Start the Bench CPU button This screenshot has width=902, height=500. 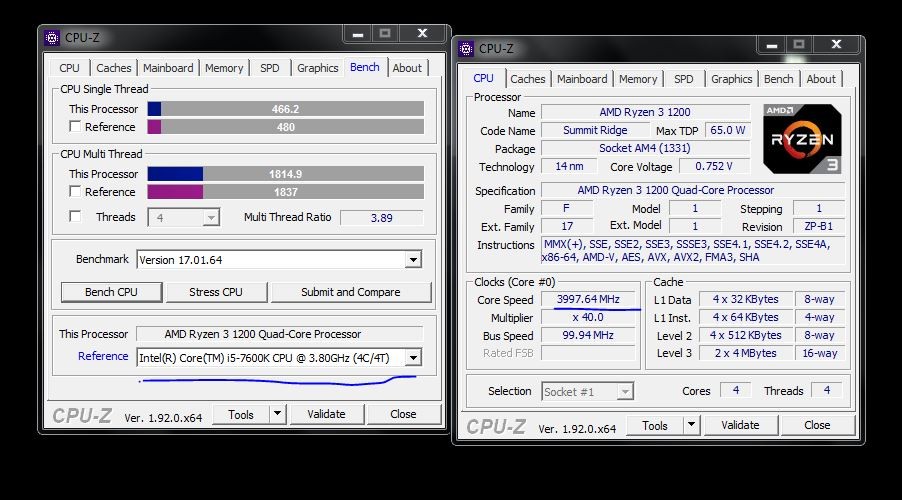pos(111,292)
